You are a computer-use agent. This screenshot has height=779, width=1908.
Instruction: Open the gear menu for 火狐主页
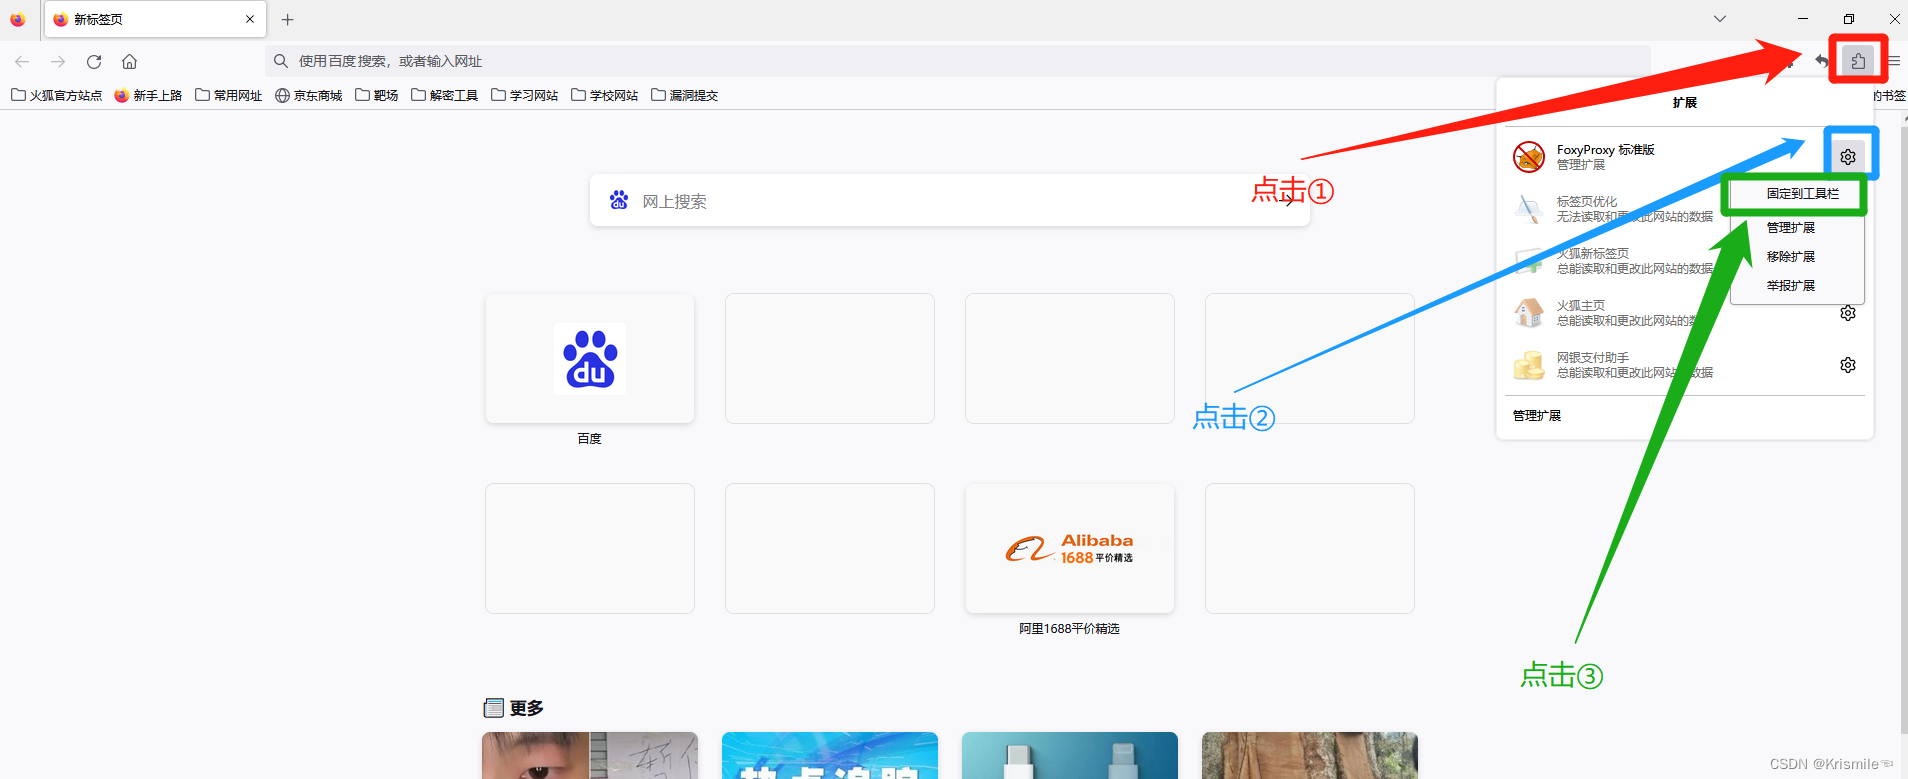(1848, 313)
